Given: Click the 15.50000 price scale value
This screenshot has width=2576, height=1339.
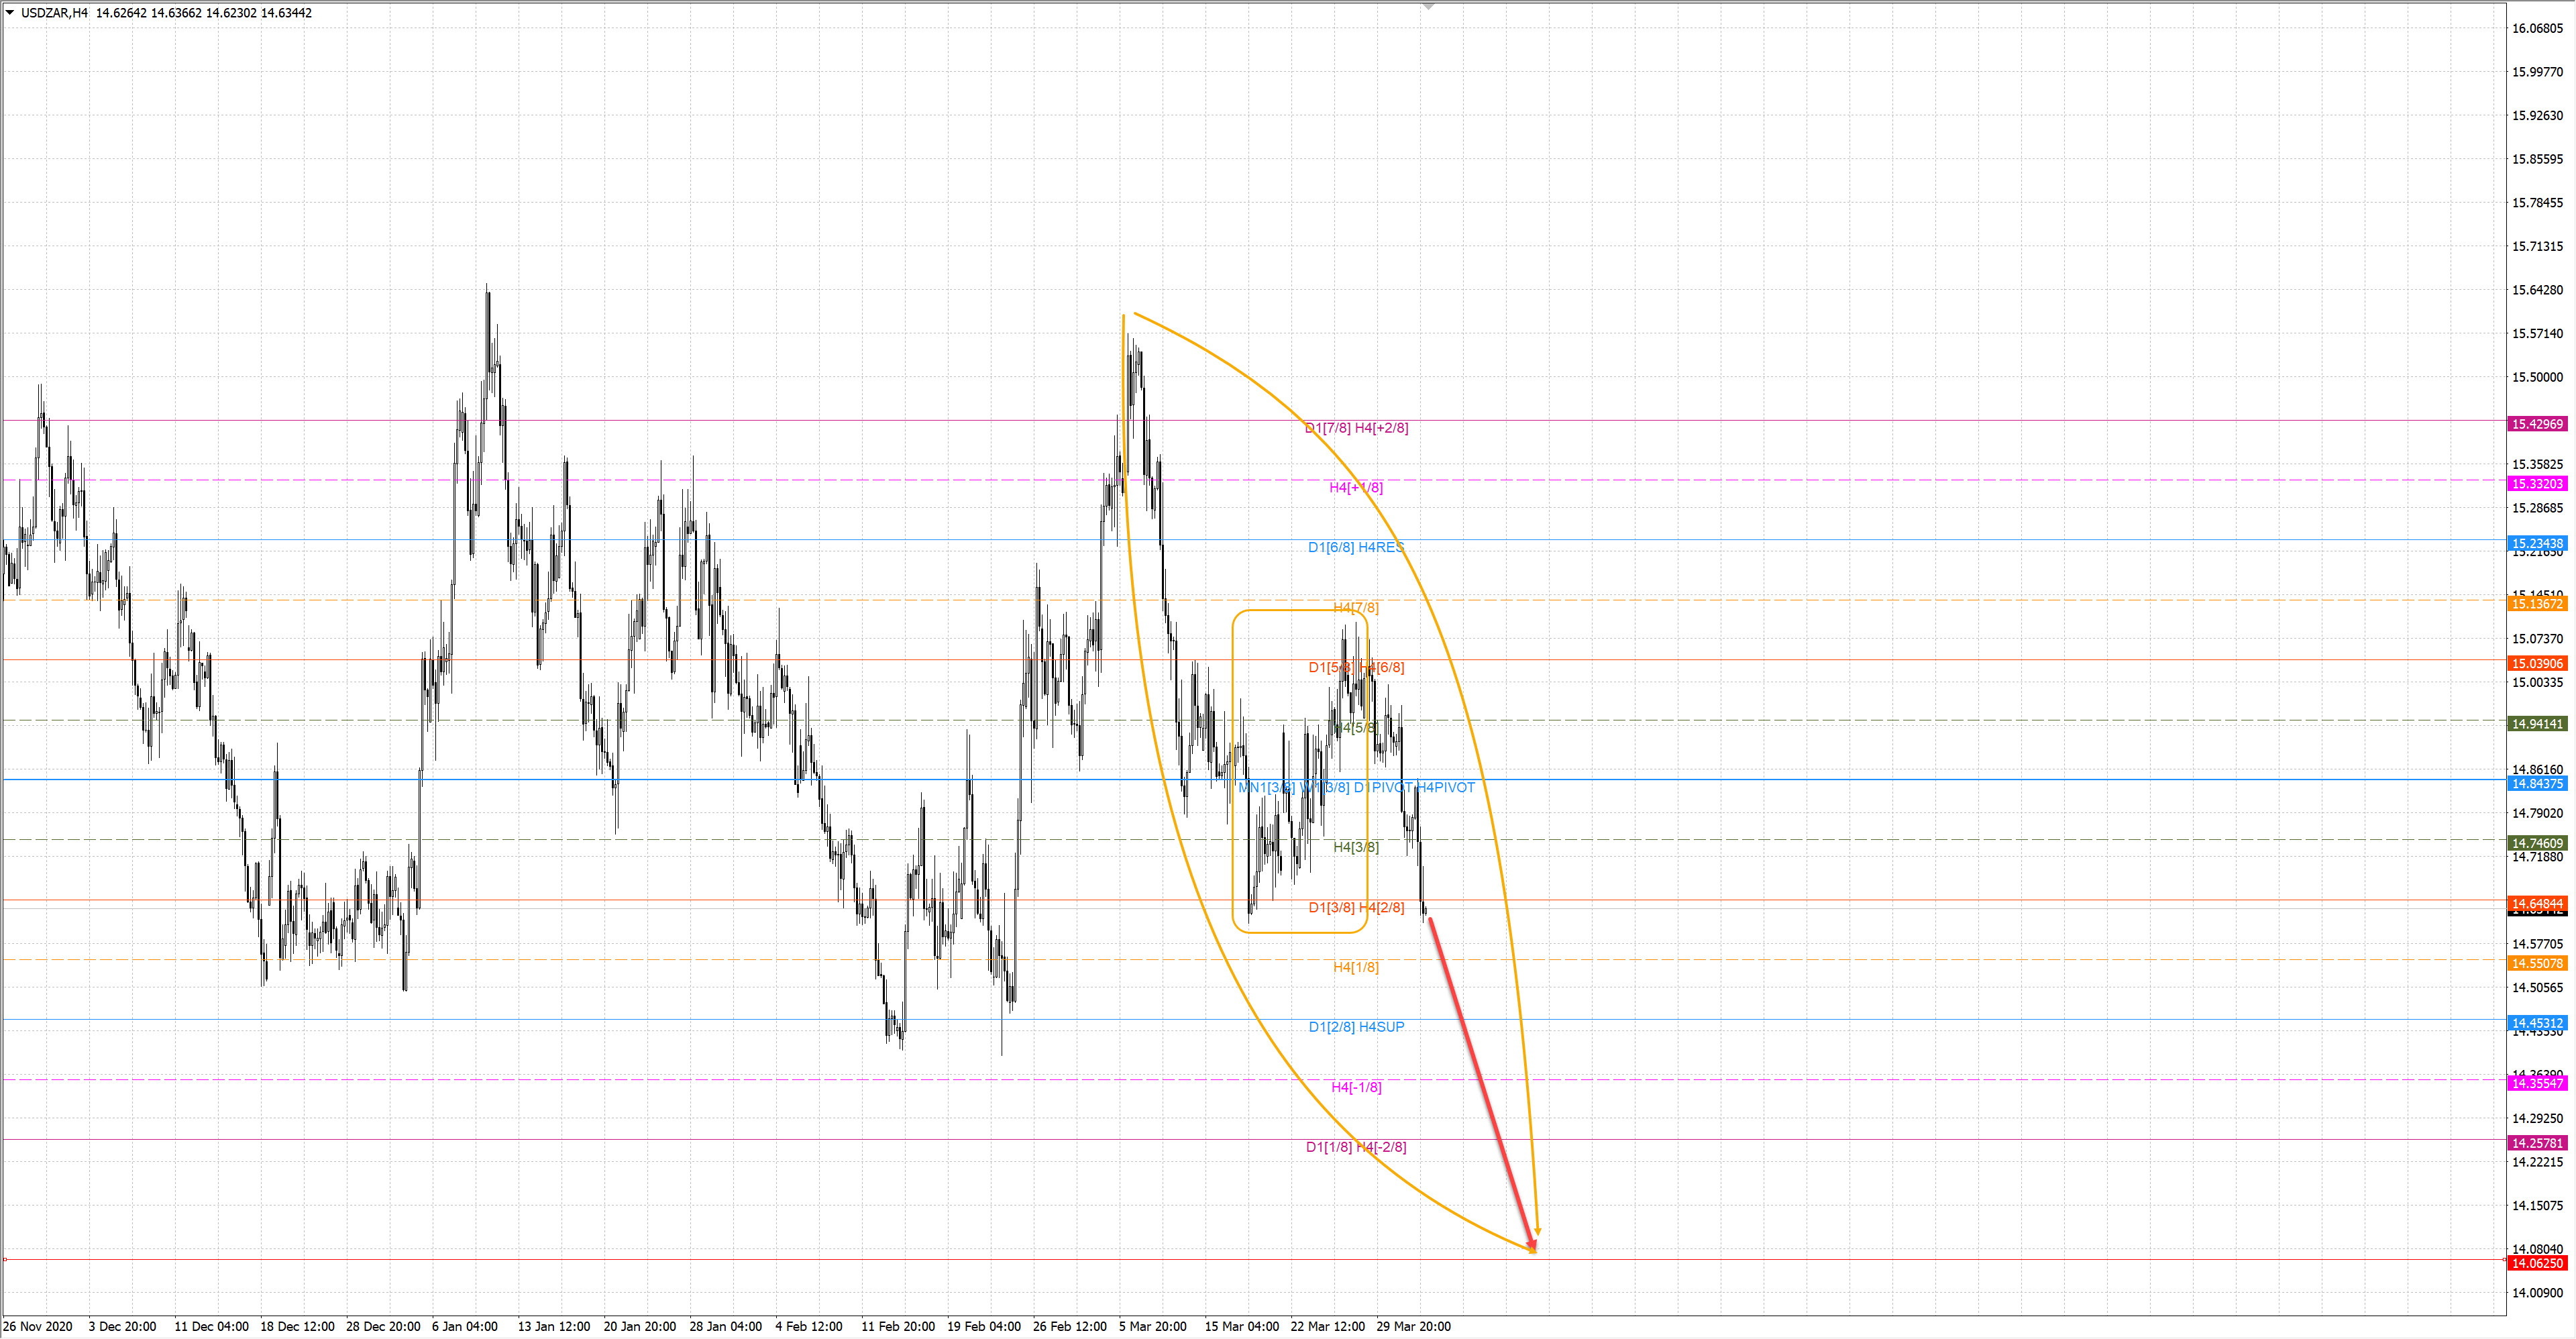Looking at the screenshot, I should click(x=2537, y=377).
